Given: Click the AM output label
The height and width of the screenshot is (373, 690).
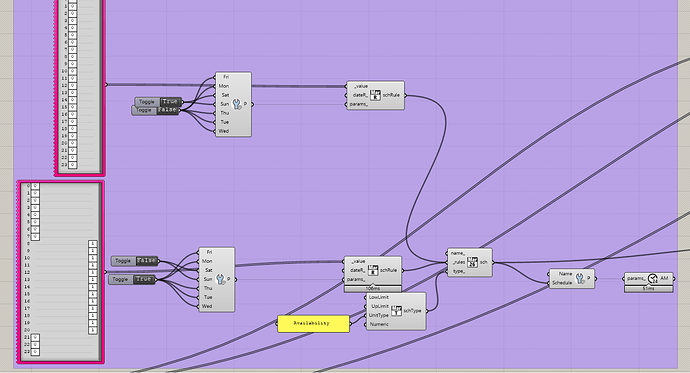Looking at the screenshot, I should (x=664, y=278).
